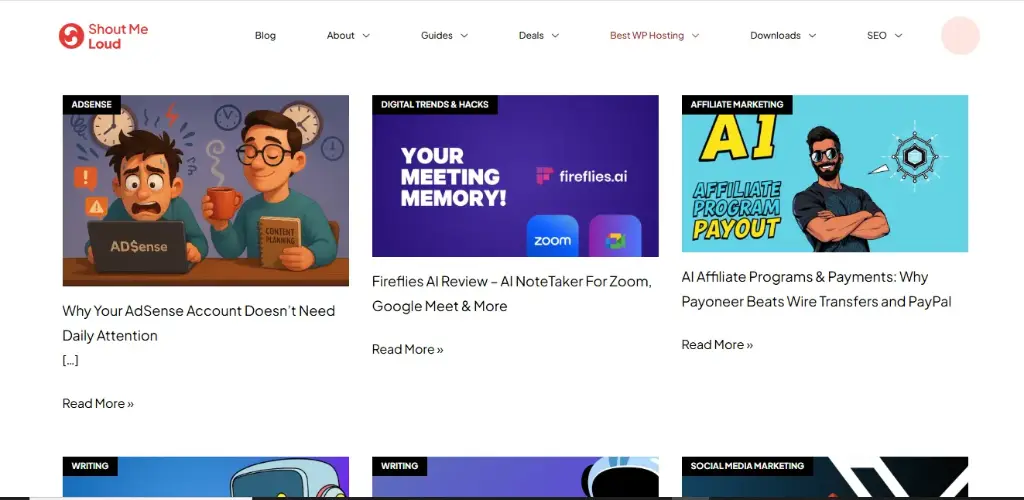Open the Blog menu item
Image resolution: width=1024 pixels, height=500 pixels.
(x=265, y=36)
